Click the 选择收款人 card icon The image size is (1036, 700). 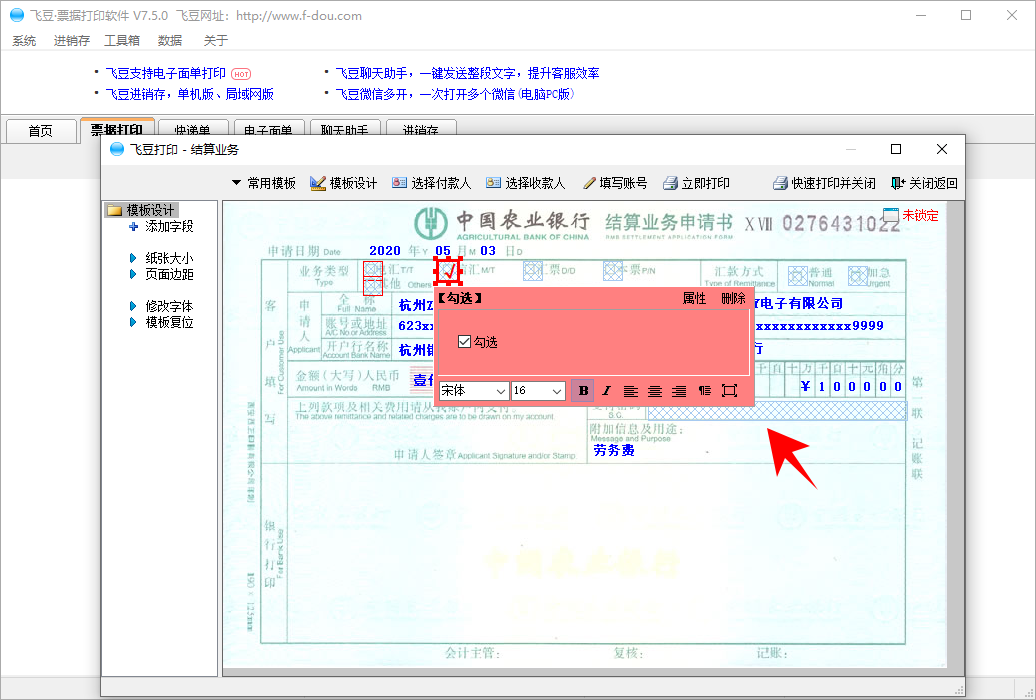[x=494, y=183]
